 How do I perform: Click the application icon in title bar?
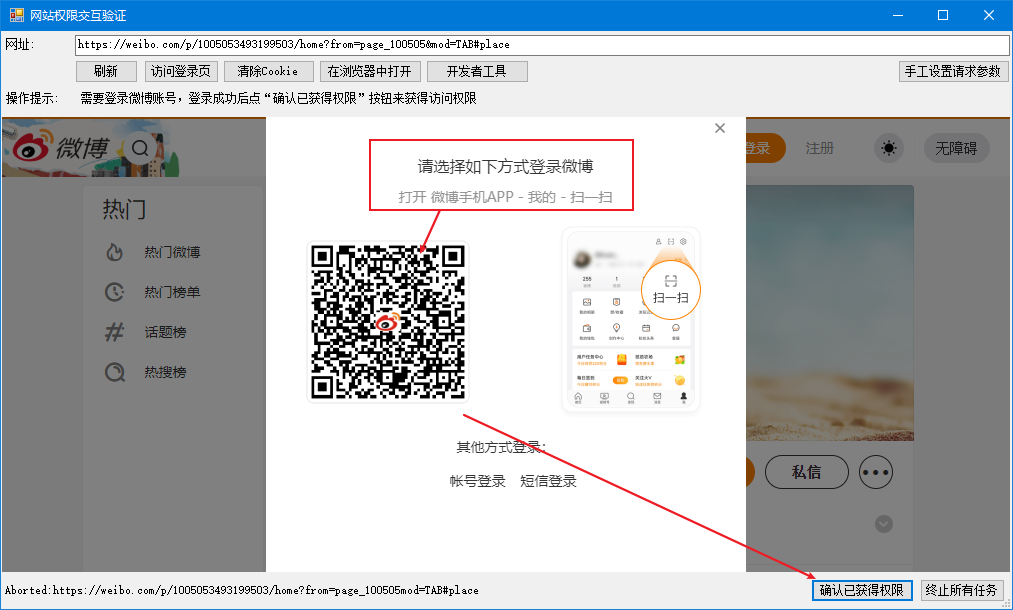pyautogui.click(x=16, y=15)
